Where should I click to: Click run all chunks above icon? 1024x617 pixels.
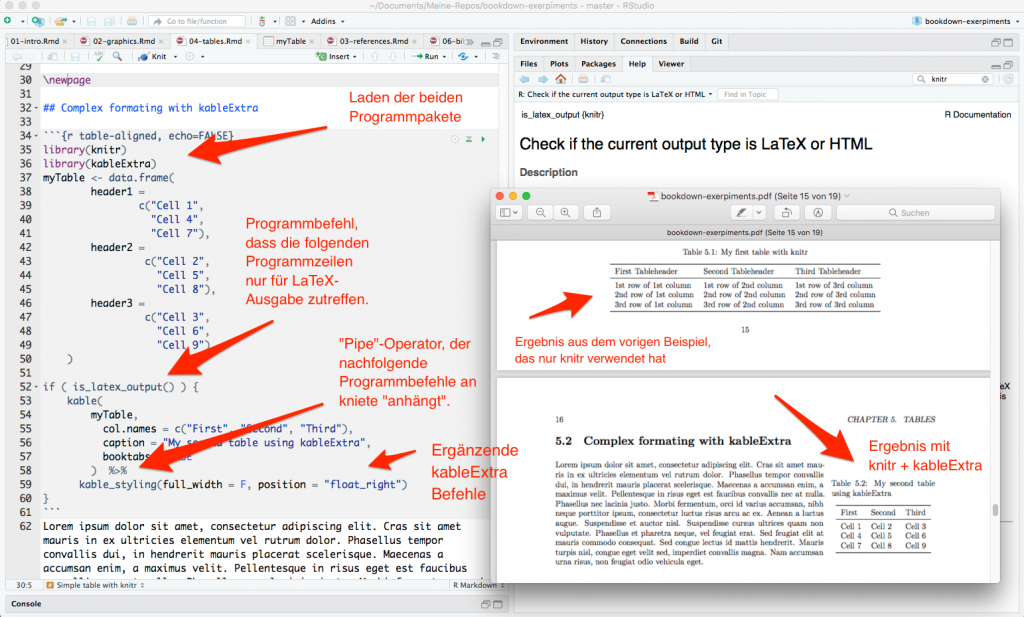click(469, 139)
